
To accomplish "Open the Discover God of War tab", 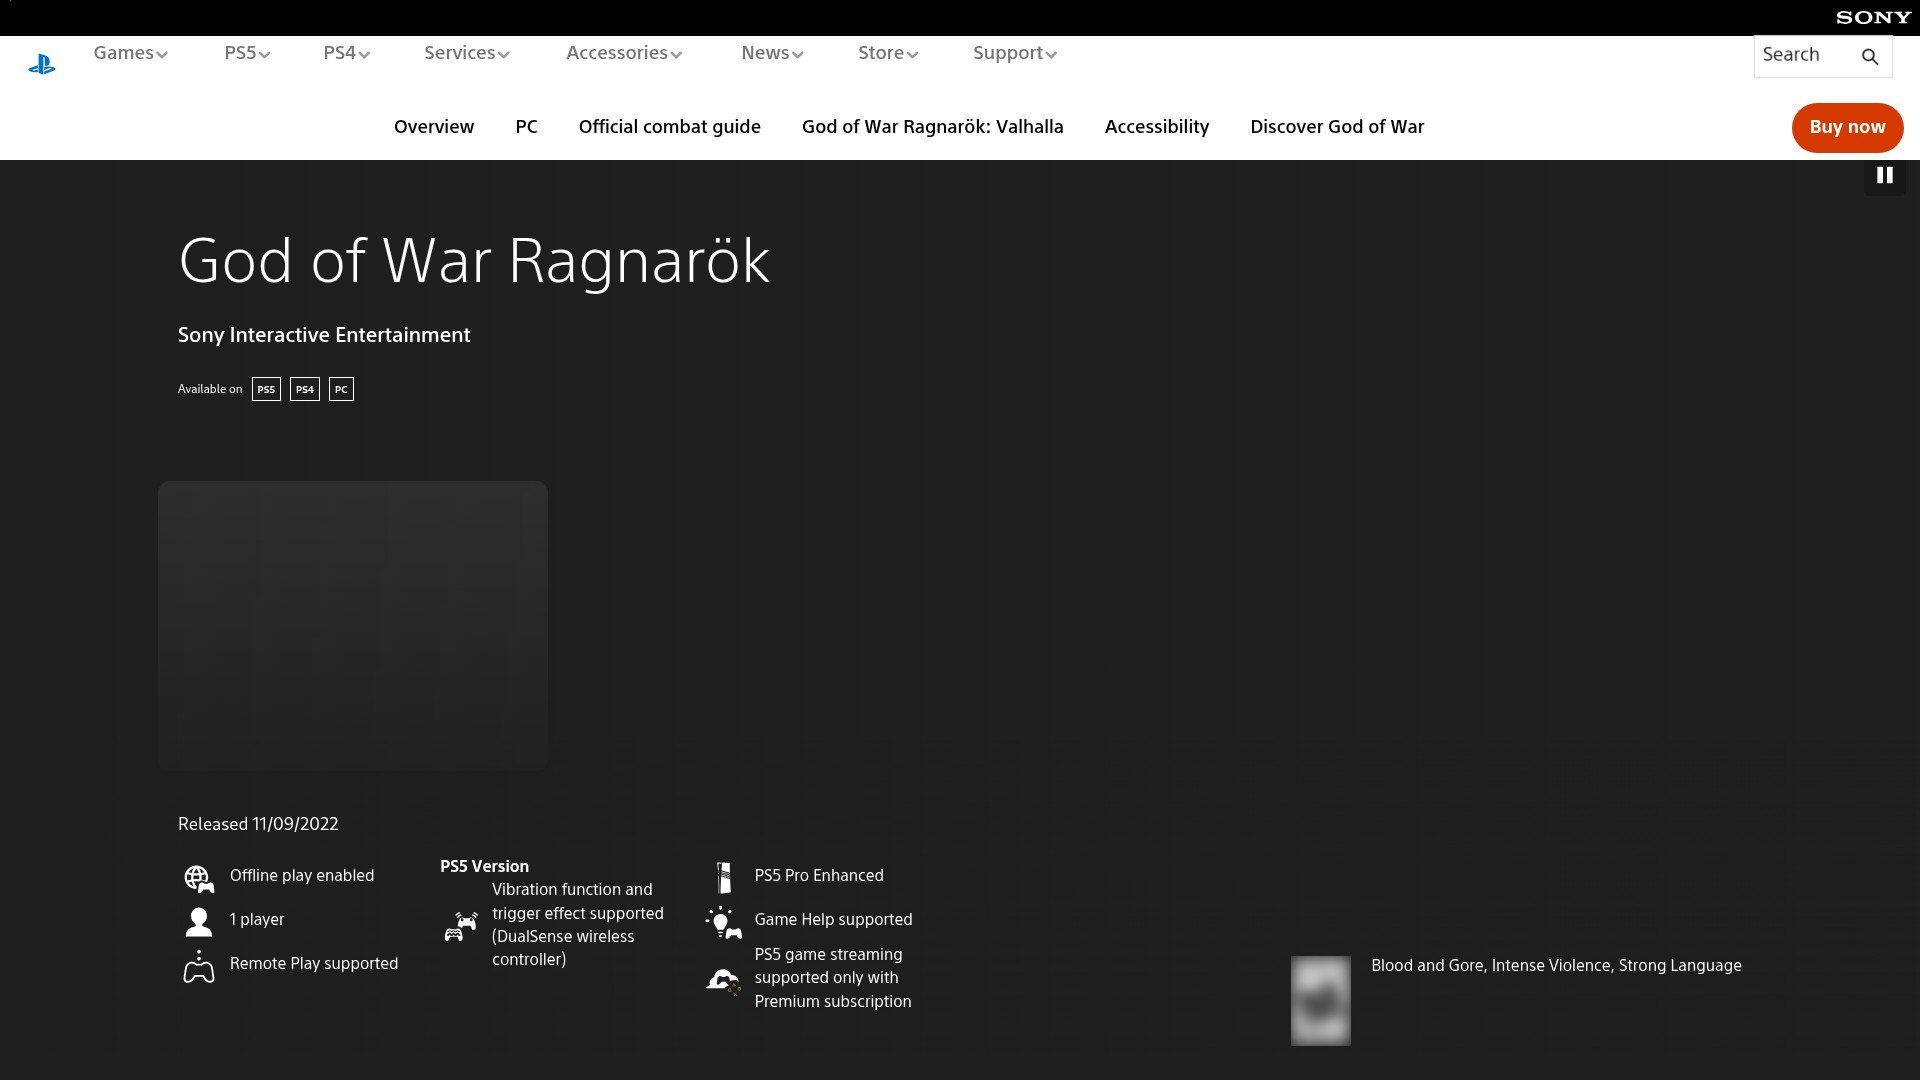I will tap(1337, 127).
